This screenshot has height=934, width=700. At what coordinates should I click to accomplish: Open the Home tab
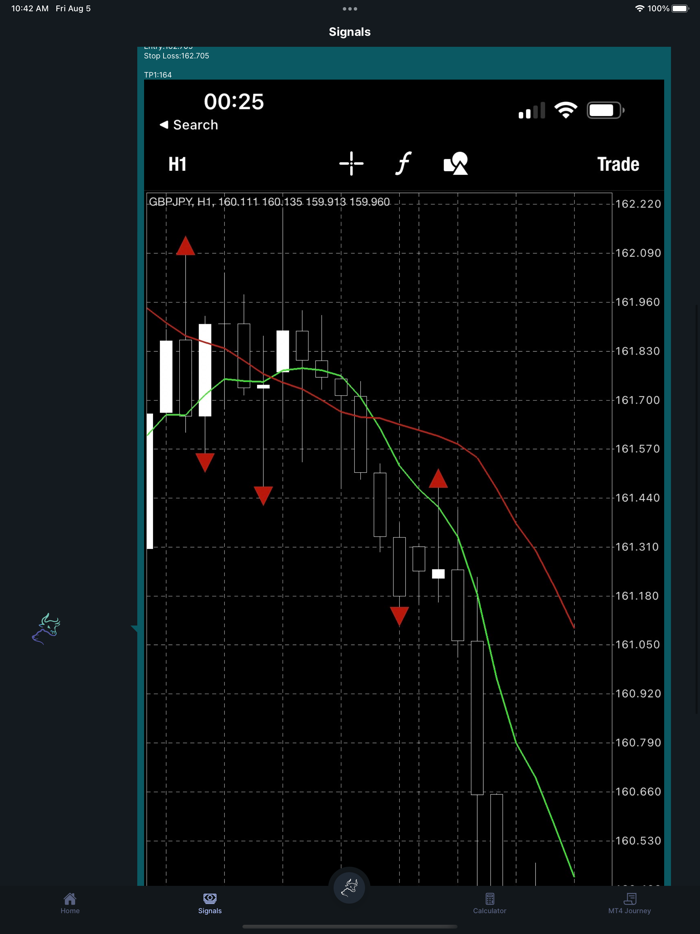(70, 903)
